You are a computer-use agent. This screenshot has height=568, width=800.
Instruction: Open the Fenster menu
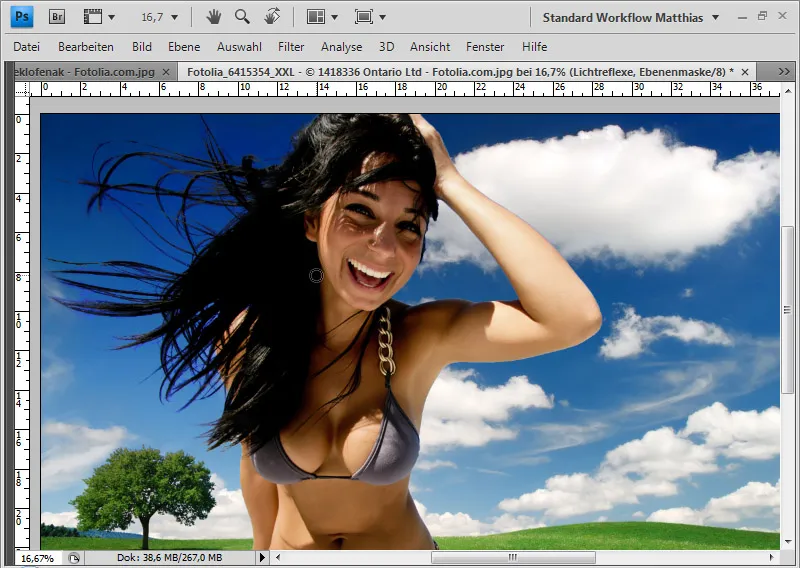[485, 47]
